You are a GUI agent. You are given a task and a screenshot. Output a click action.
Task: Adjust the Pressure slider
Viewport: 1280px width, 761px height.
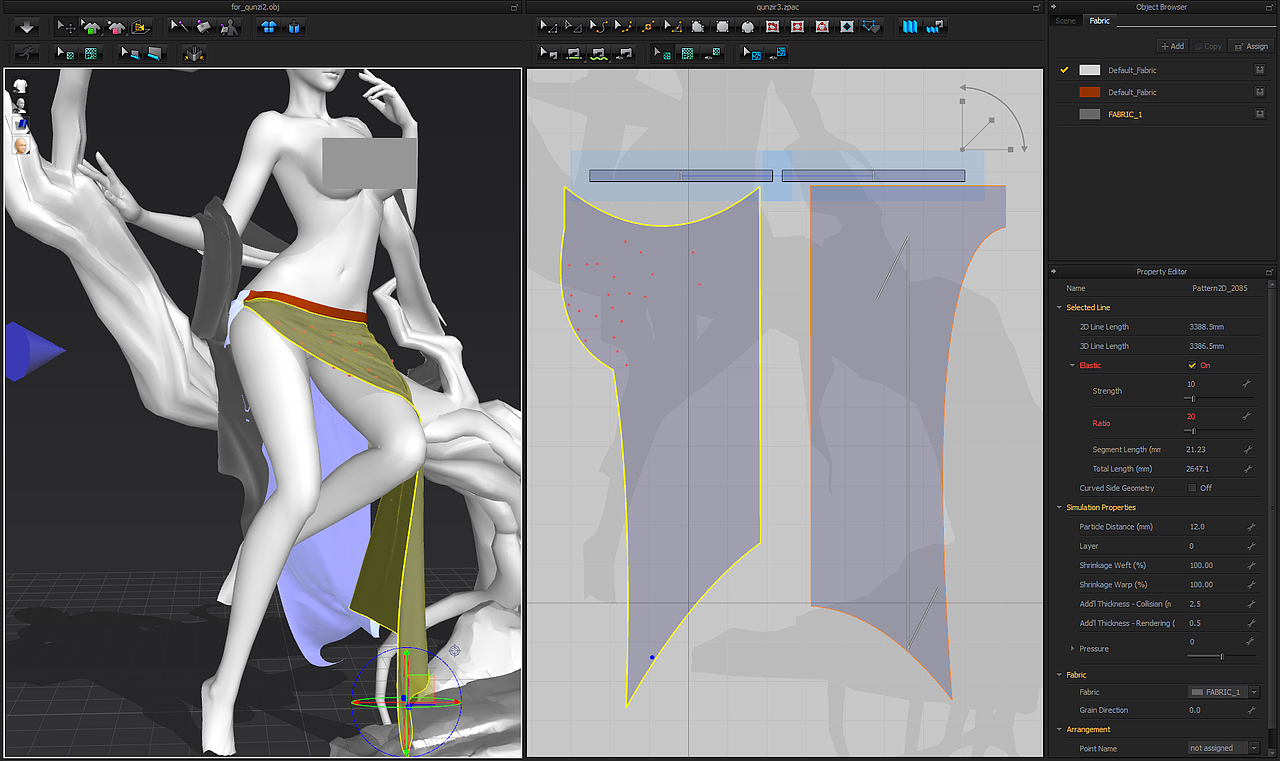1220,656
